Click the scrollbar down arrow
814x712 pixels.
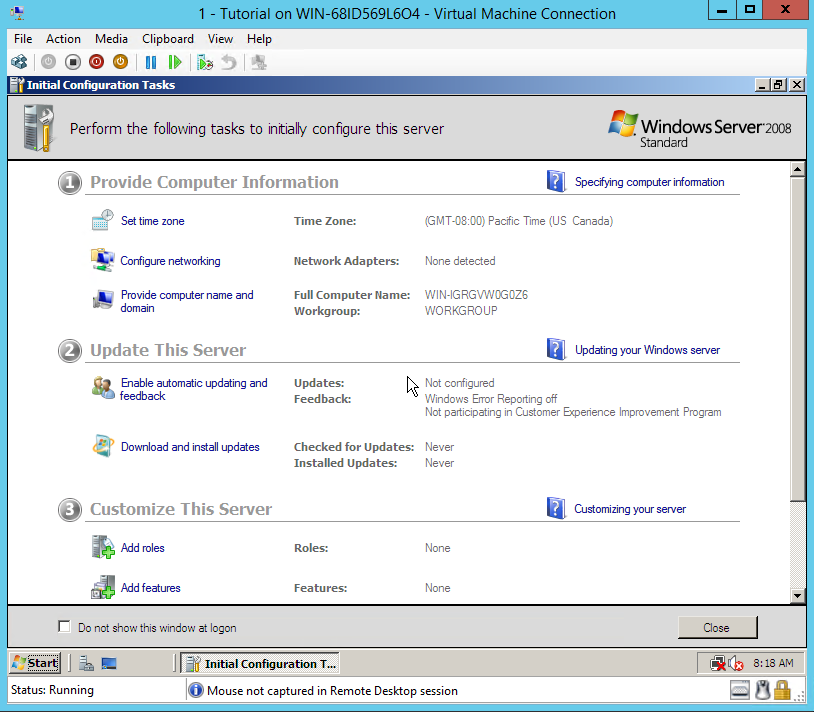pyautogui.click(x=798, y=596)
